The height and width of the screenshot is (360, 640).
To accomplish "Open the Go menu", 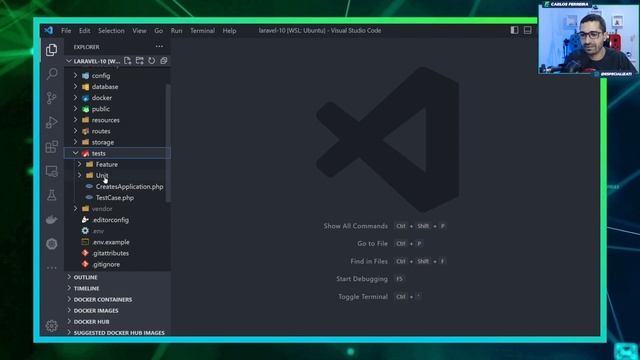I will click(158, 31).
